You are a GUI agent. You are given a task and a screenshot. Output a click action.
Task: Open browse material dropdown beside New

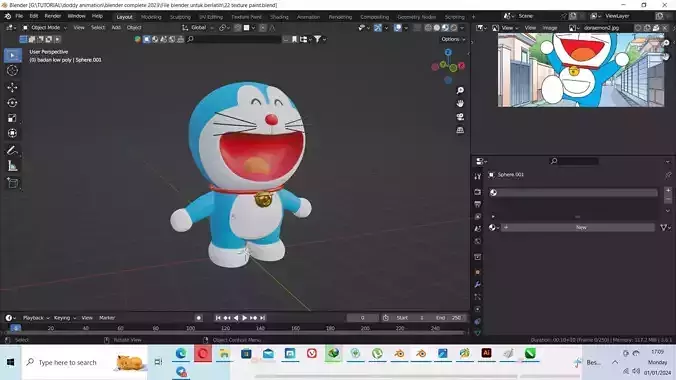point(494,227)
